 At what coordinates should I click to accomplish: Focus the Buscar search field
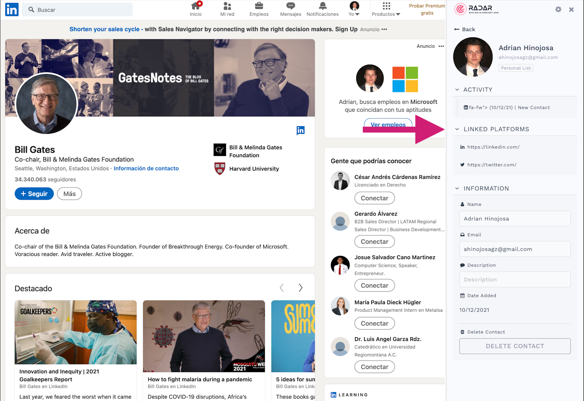coord(77,10)
